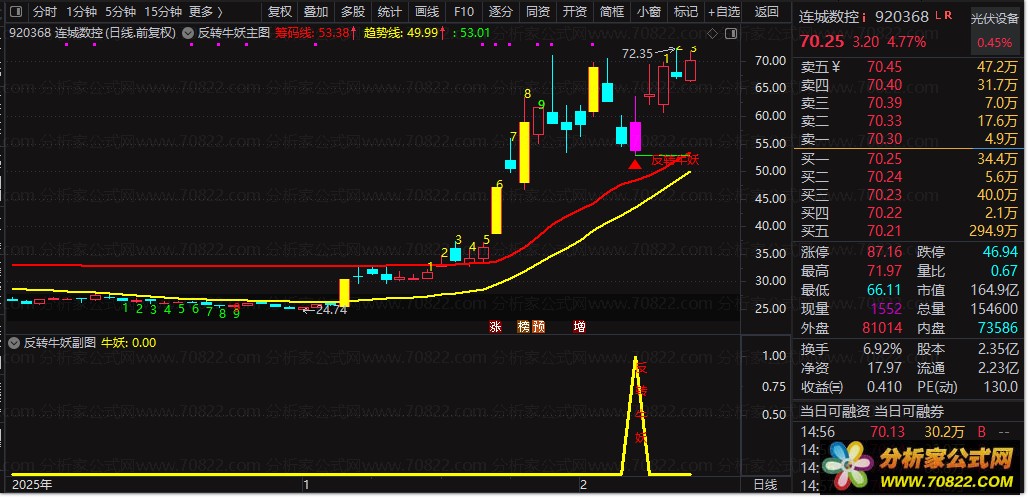Image resolution: width=1030 pixels, height=498 pixels.
Task: Expand the 更多 periods menu
Action: coord(206,11)
